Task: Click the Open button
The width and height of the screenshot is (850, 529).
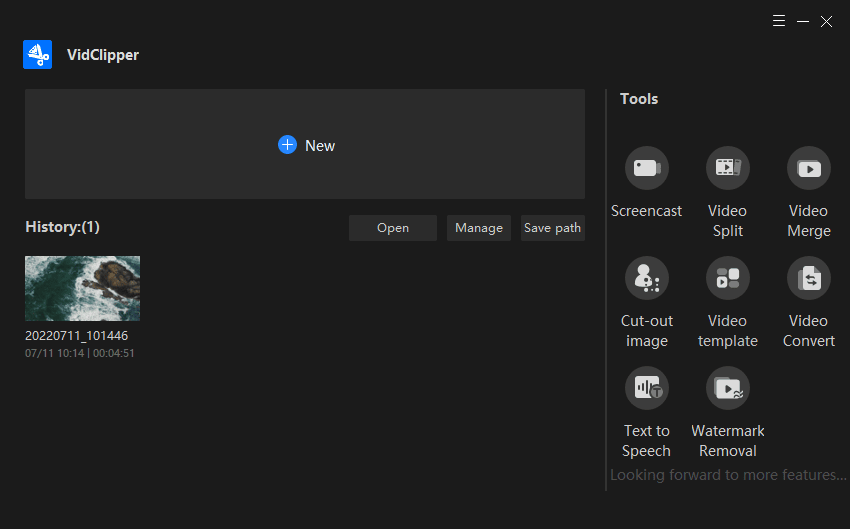Action: 393,228
